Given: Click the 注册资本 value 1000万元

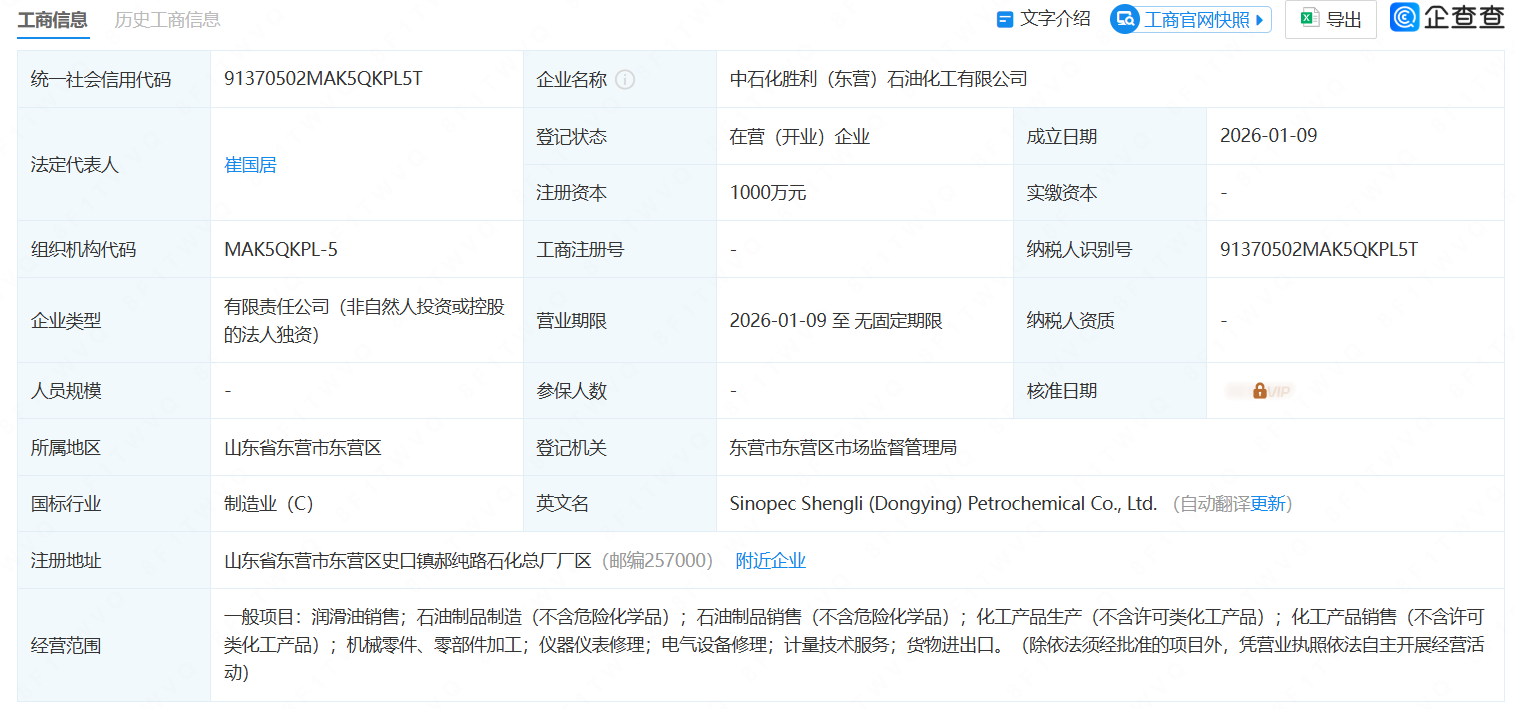Looking at the screenshot, I should click(767, 193).
